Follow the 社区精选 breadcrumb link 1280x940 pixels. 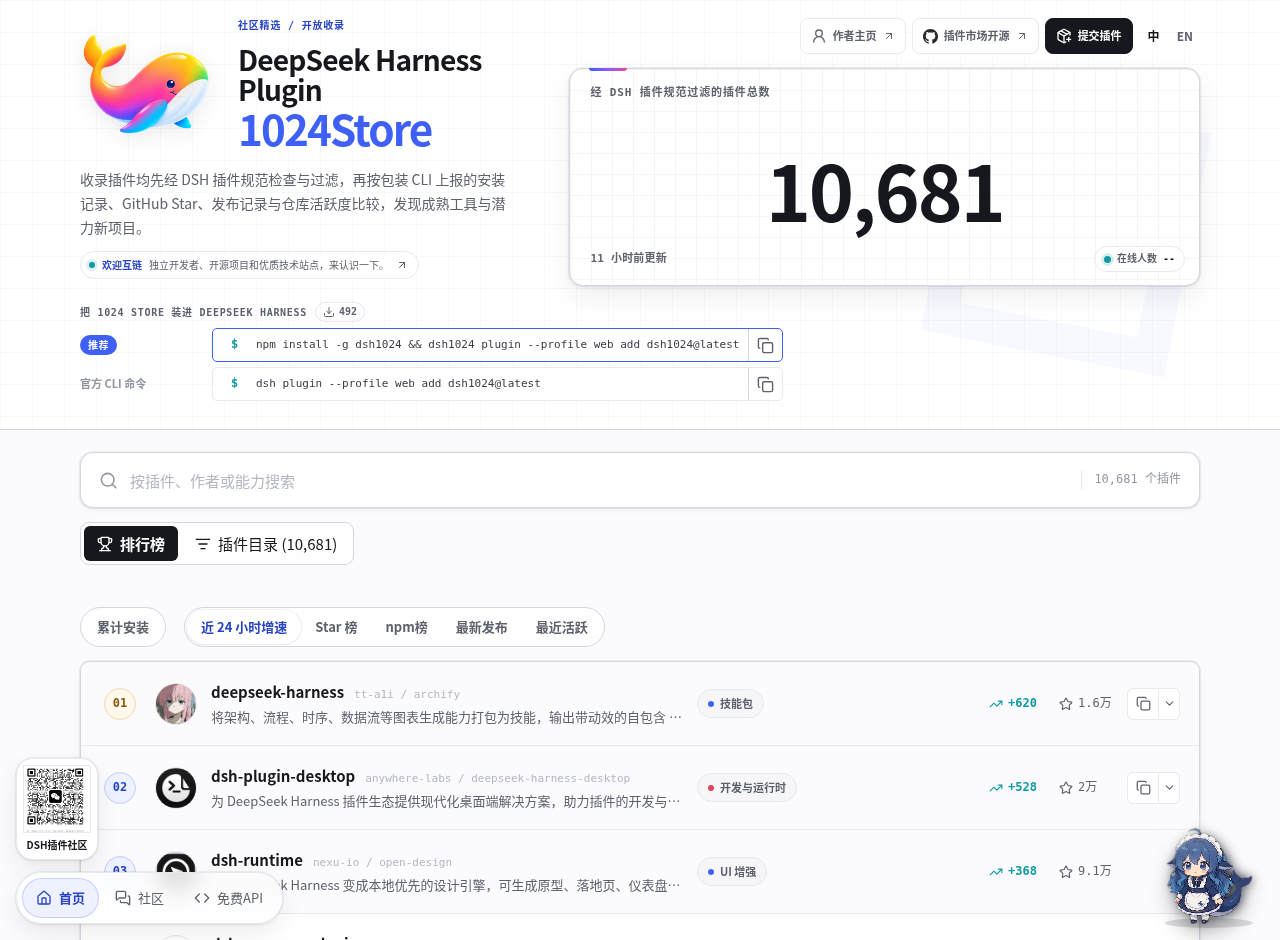pos(259,25)
